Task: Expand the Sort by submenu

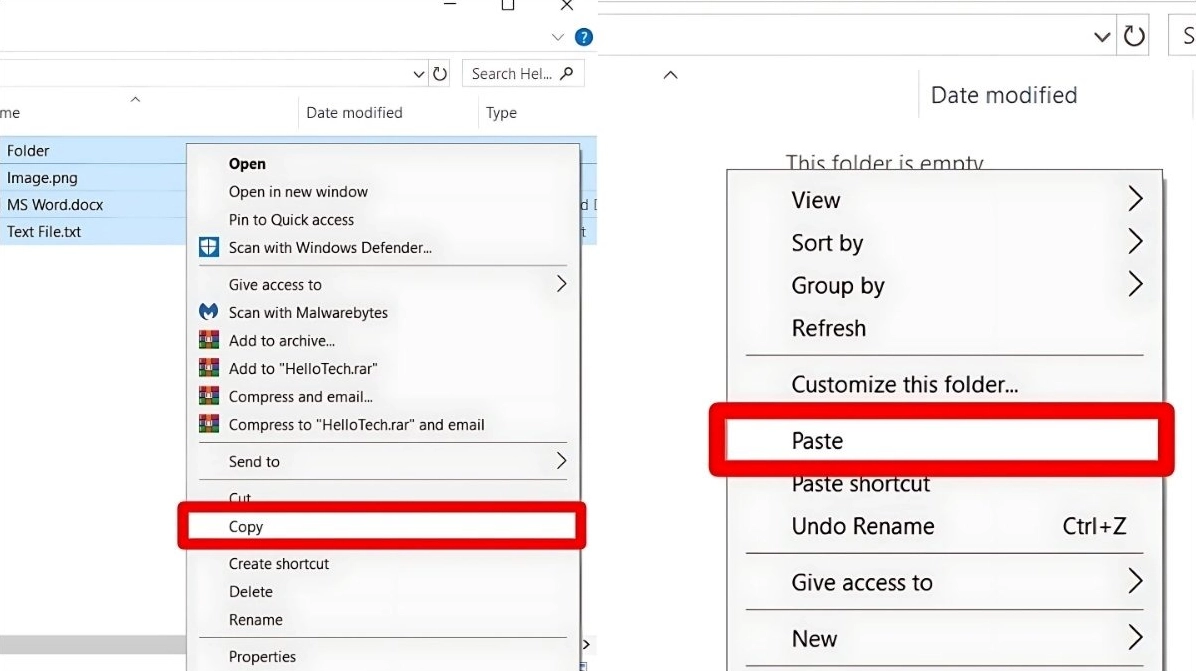Action: [1135, 242]
